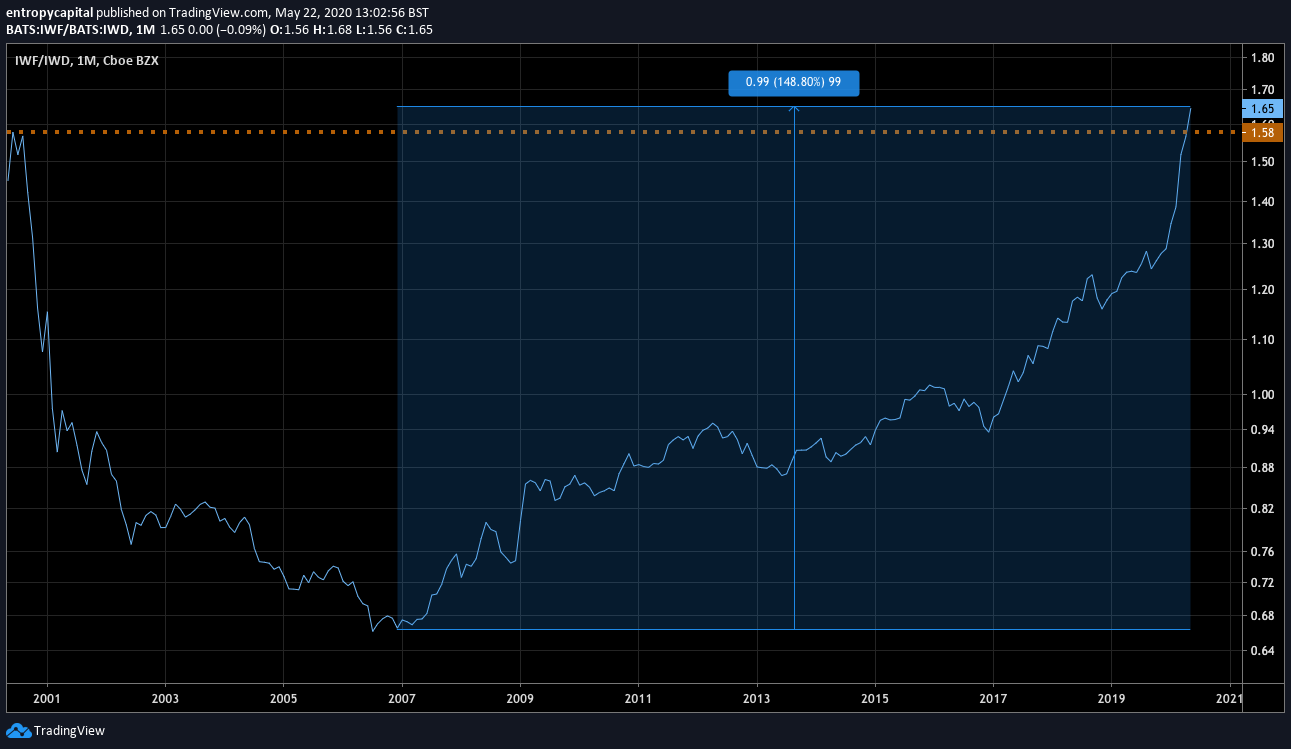
Task: Click the 1.30 price axis label
Action: click(1262, 244)
